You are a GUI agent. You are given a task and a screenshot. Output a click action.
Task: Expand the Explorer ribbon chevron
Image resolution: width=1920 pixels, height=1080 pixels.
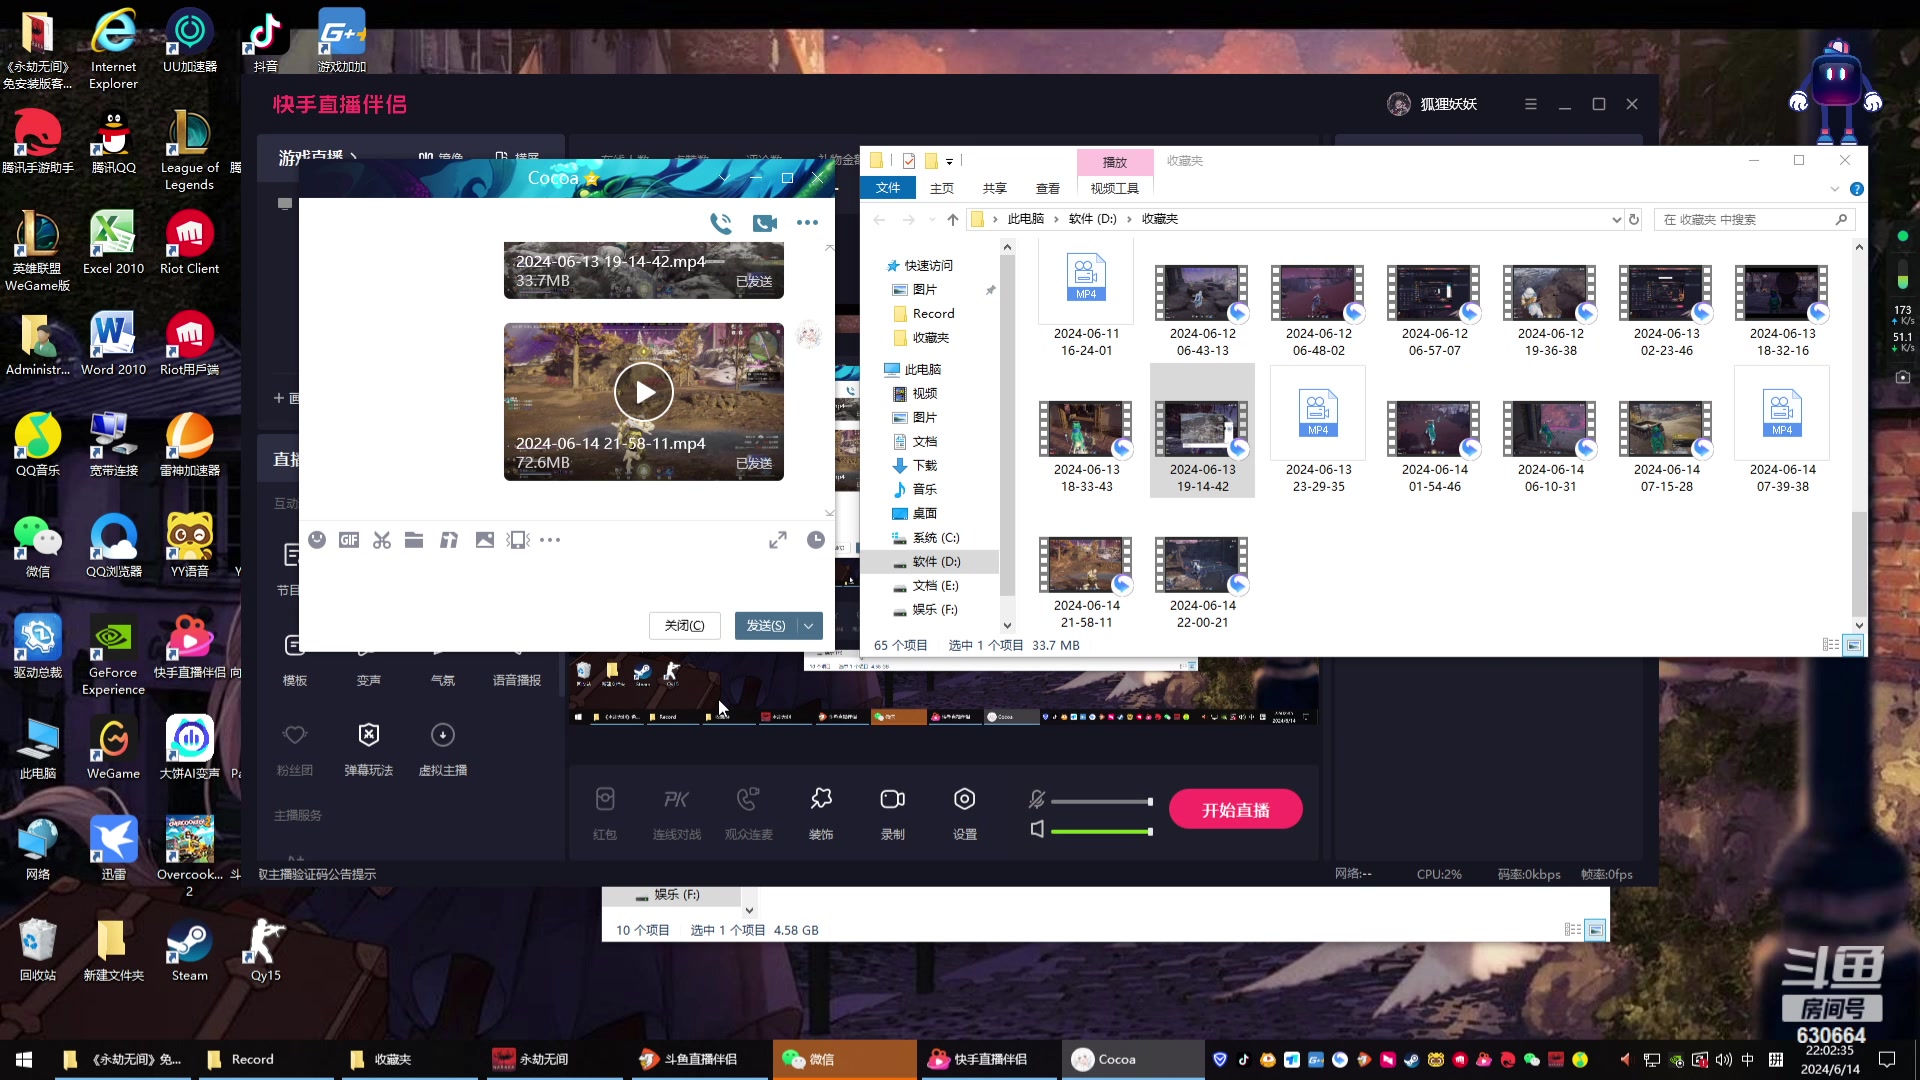1834,189
